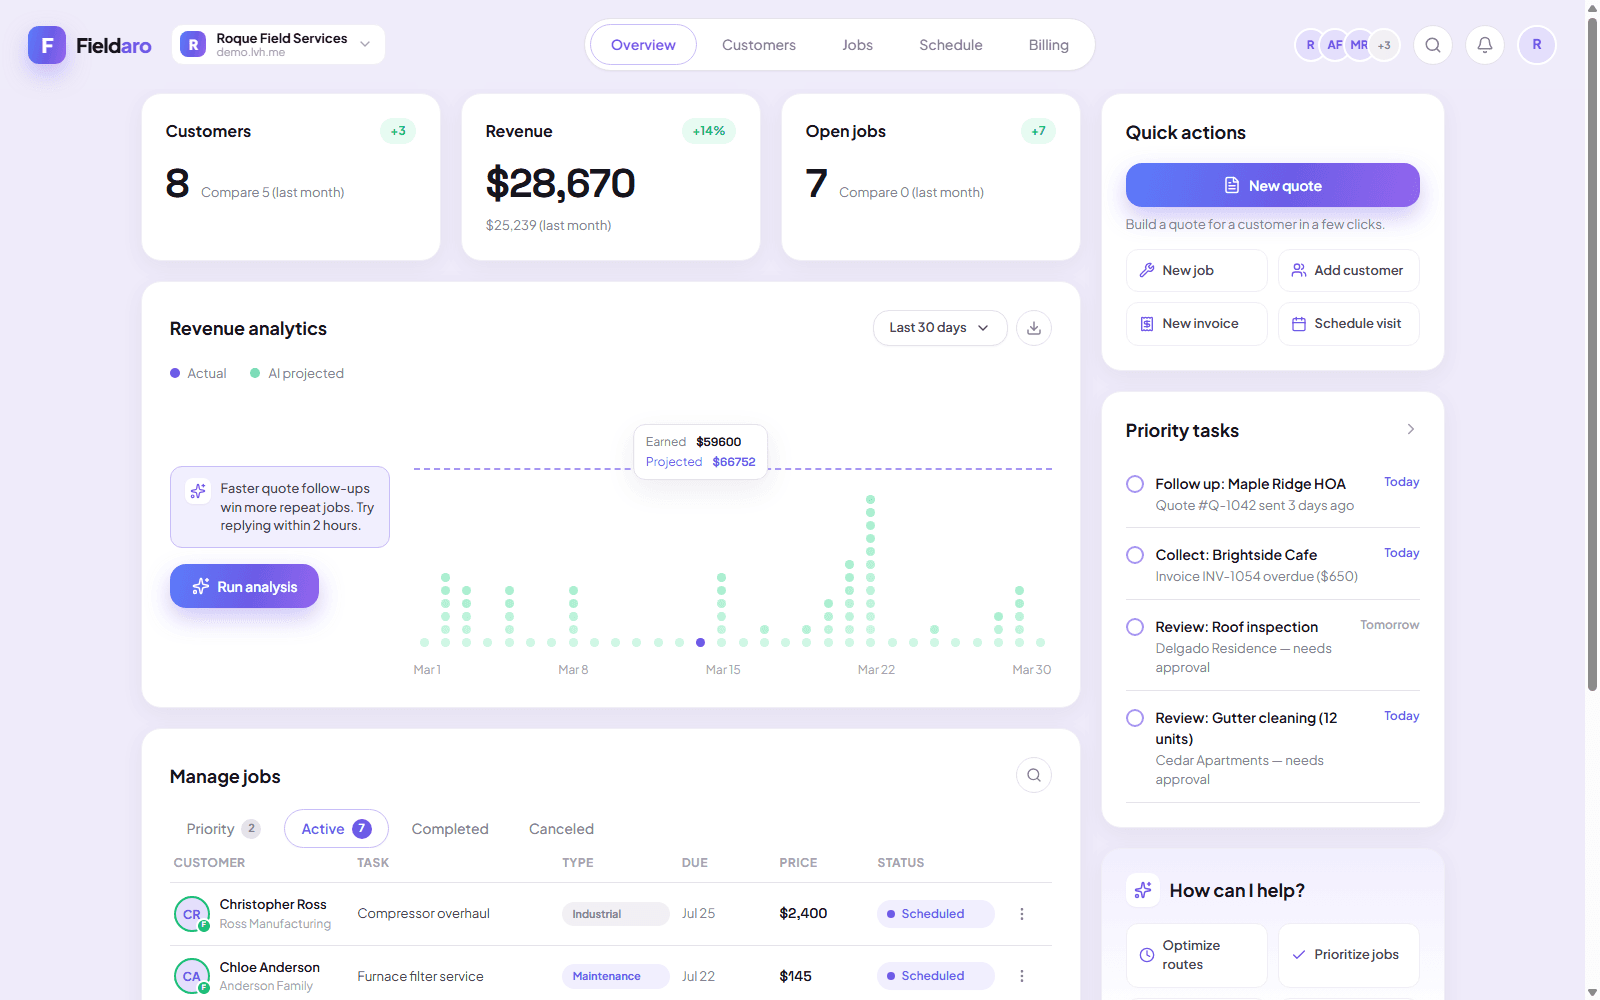The width and height of the screenshot is (1600, 1000).
Task: Click the Industrial type tag
Action: point(615,914)
